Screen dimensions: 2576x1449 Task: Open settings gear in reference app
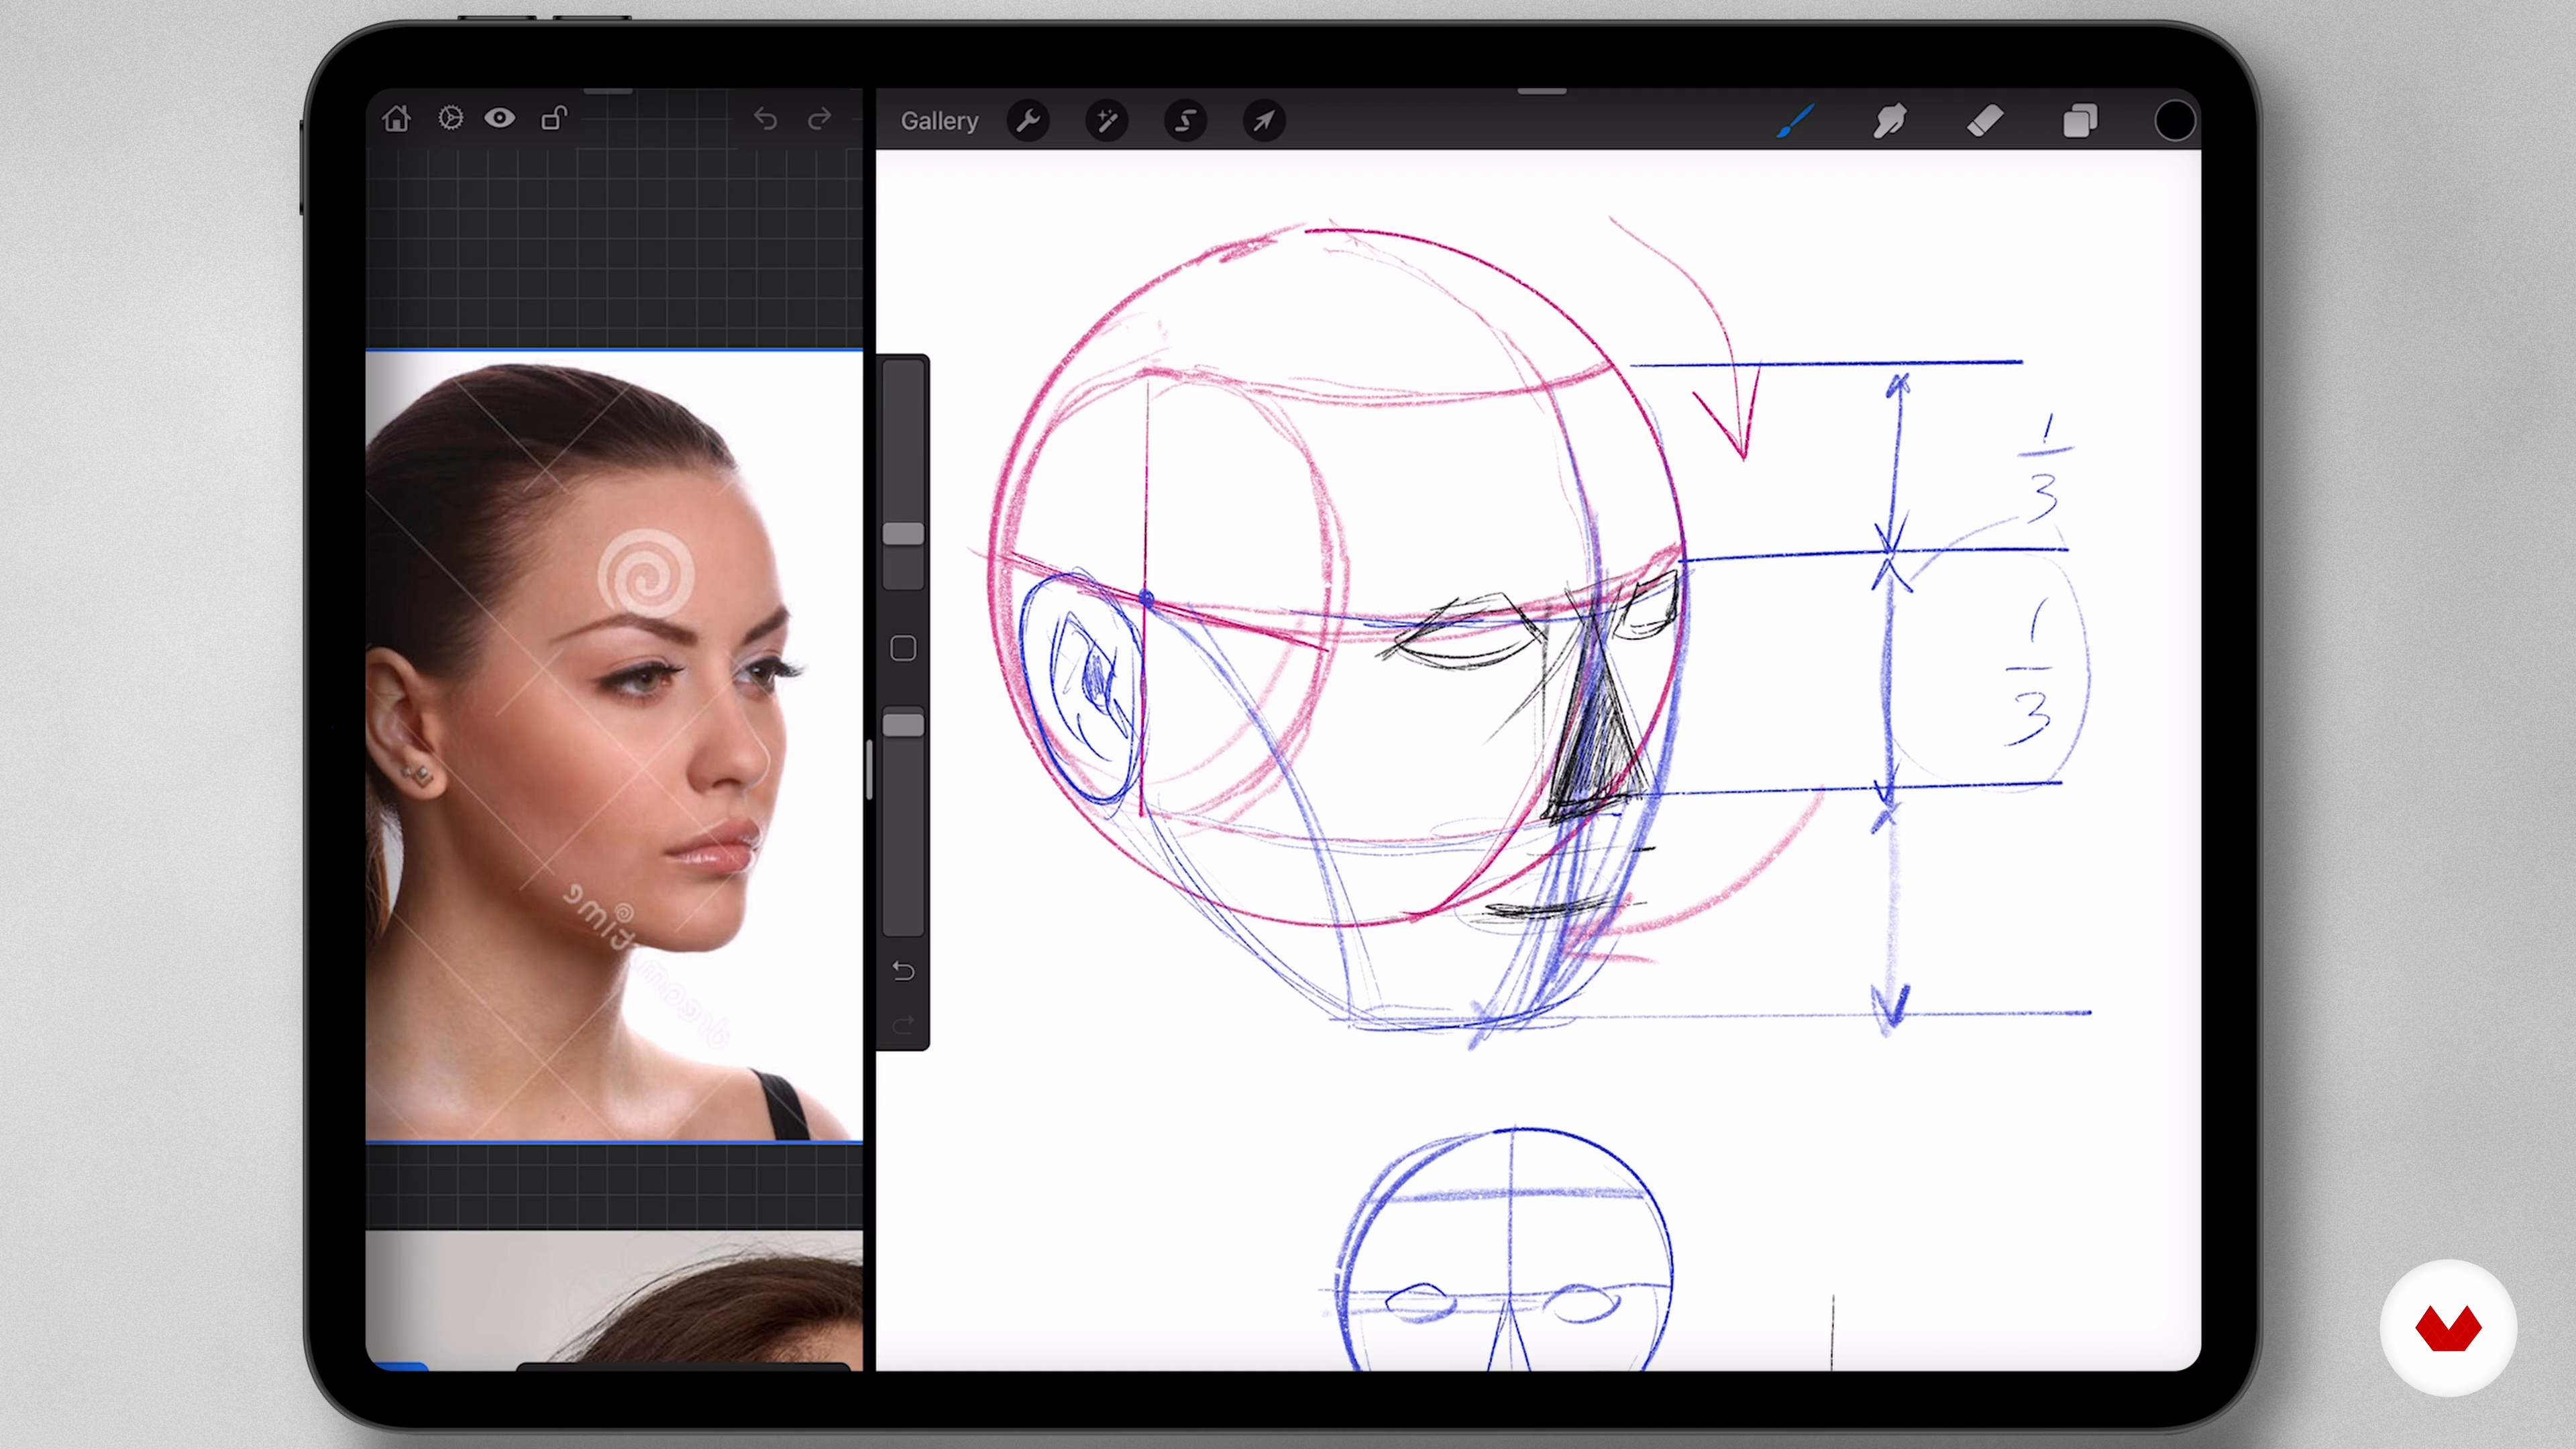(x=450, y=118)
